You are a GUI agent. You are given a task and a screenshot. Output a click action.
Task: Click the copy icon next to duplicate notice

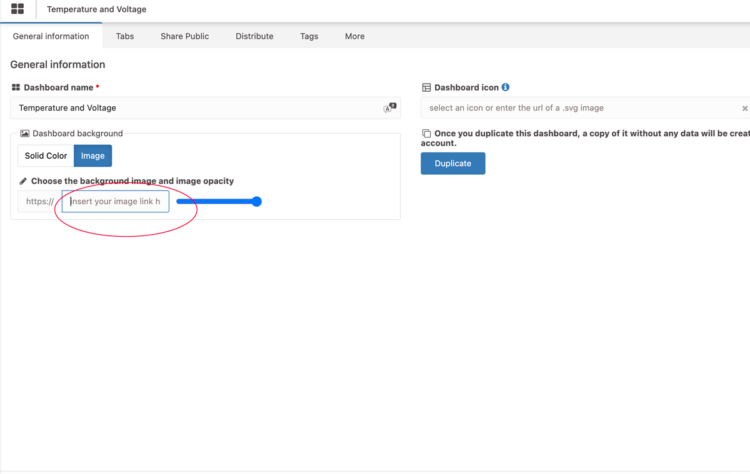pyautogui.click(x=427, y=133)
